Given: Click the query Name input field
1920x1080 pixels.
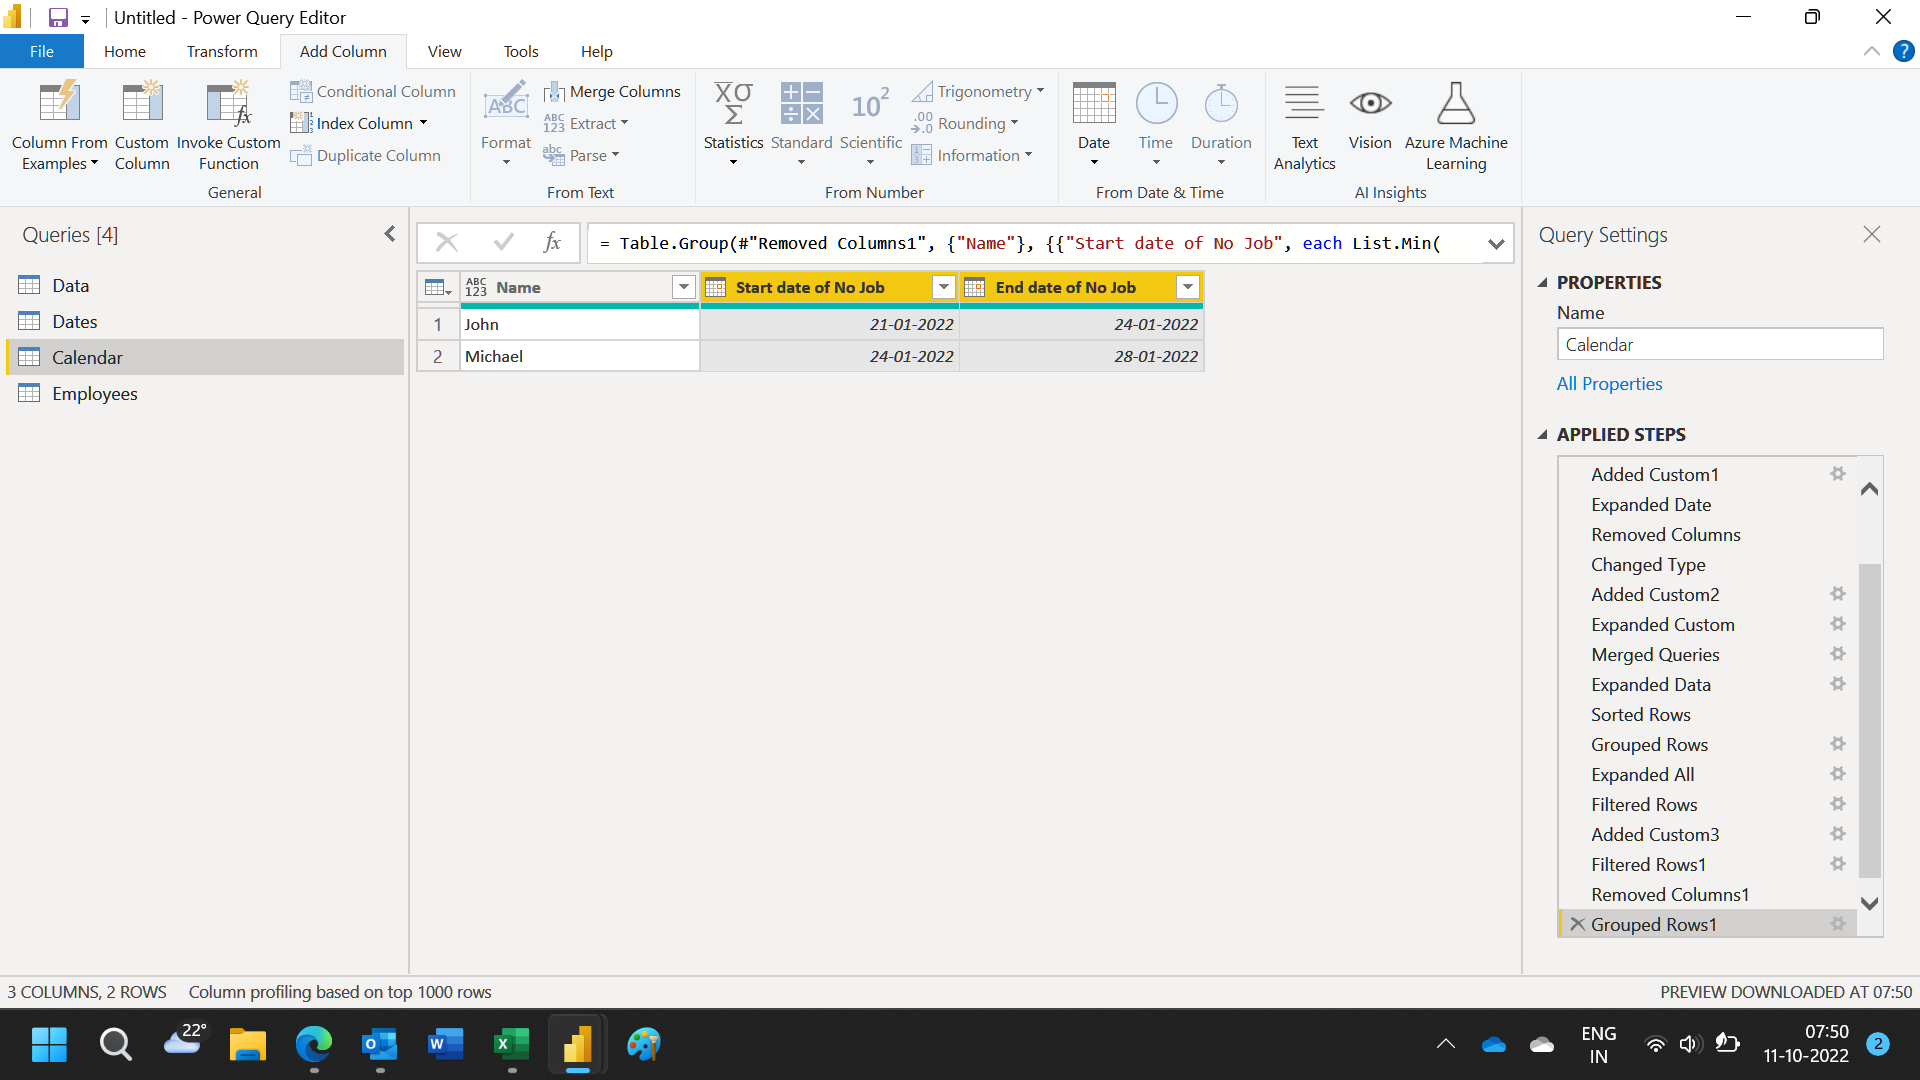Looking at the screenshot, I should pos(1719,344).
